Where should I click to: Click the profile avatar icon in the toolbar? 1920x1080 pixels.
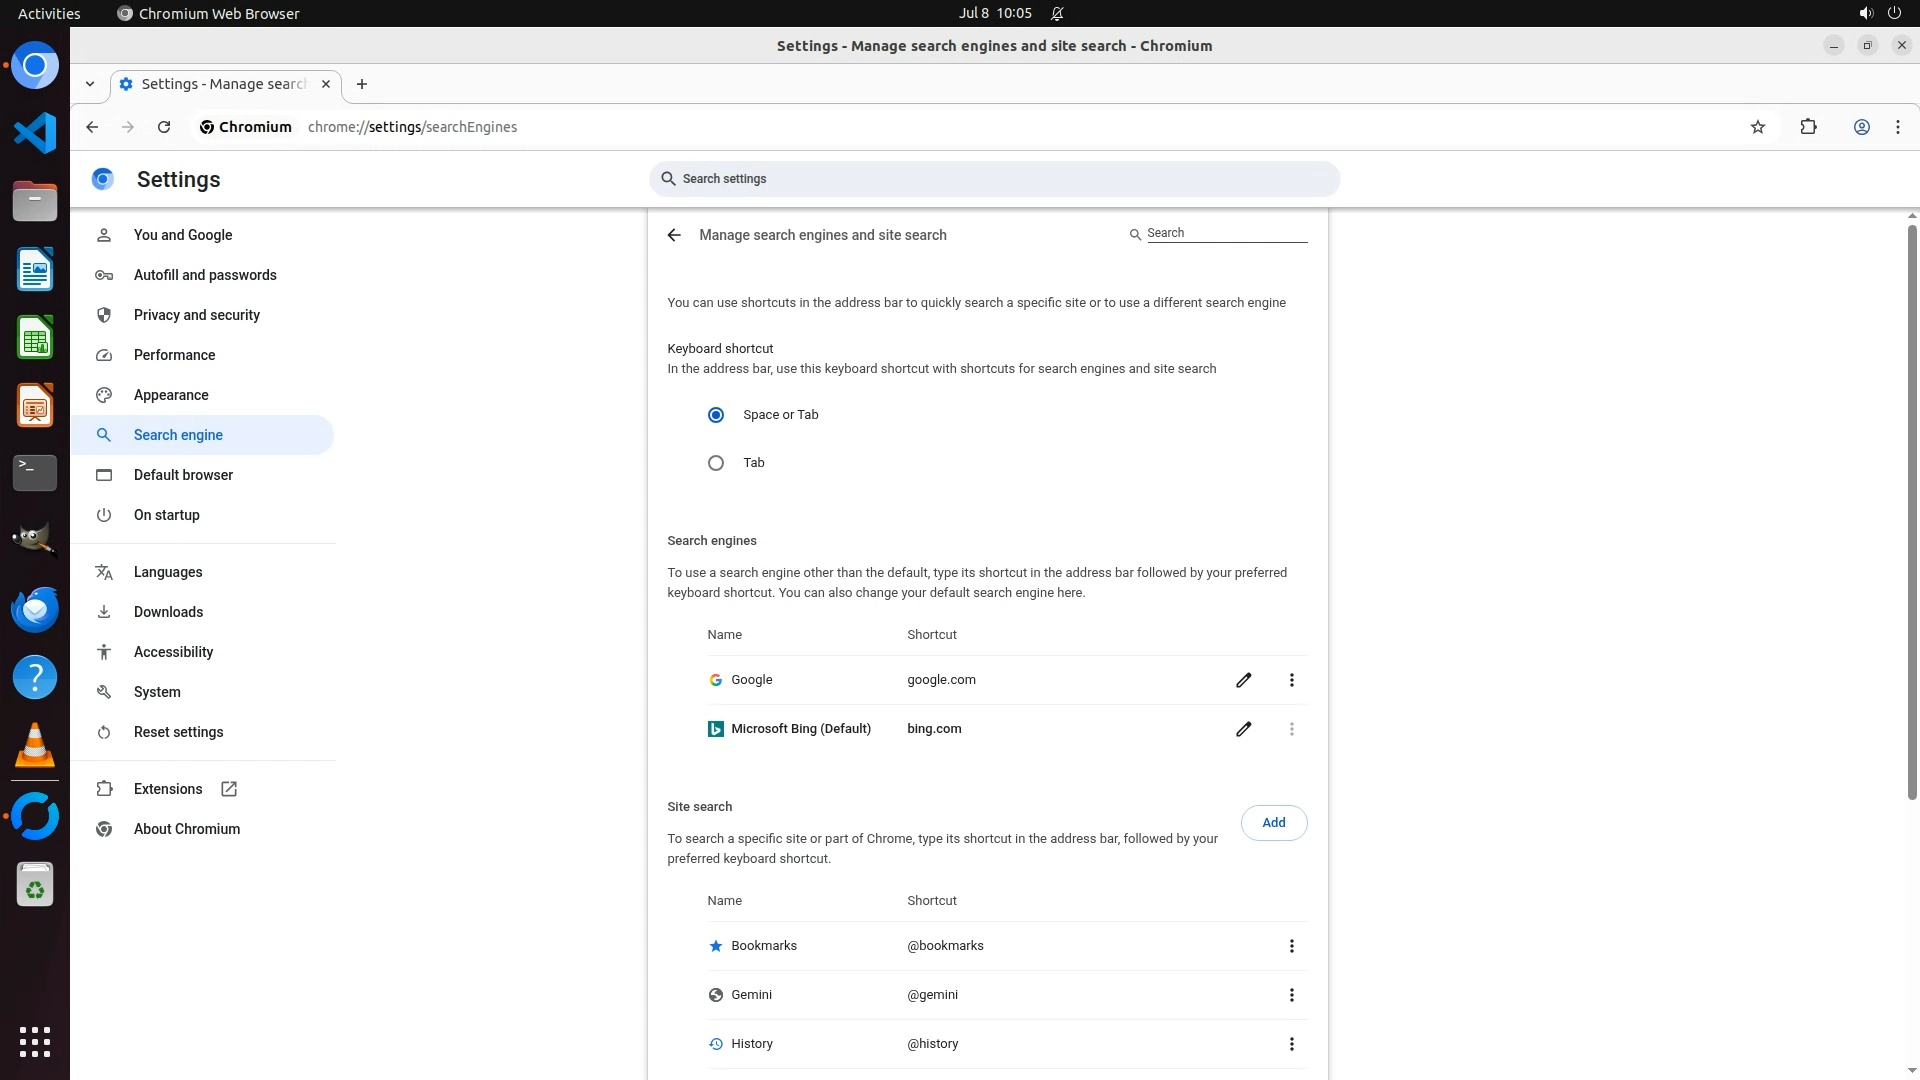point(1861,127)
